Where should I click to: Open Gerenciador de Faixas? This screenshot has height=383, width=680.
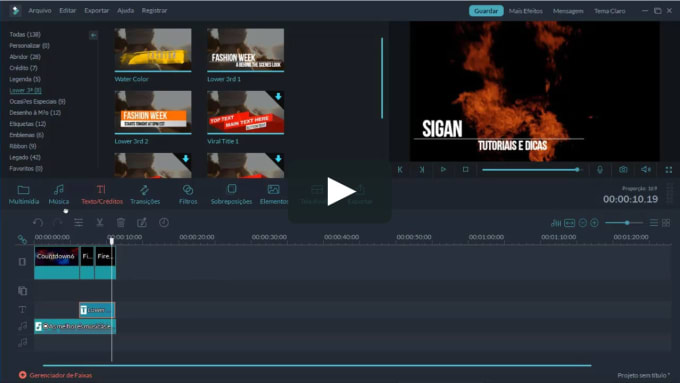pos(56,375)
